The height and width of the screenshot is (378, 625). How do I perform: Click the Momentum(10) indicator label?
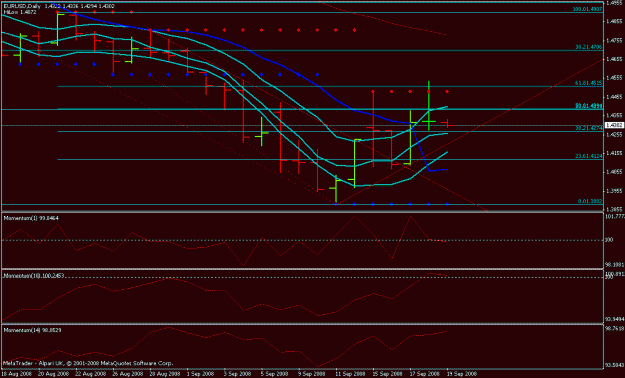pos(34,276)
